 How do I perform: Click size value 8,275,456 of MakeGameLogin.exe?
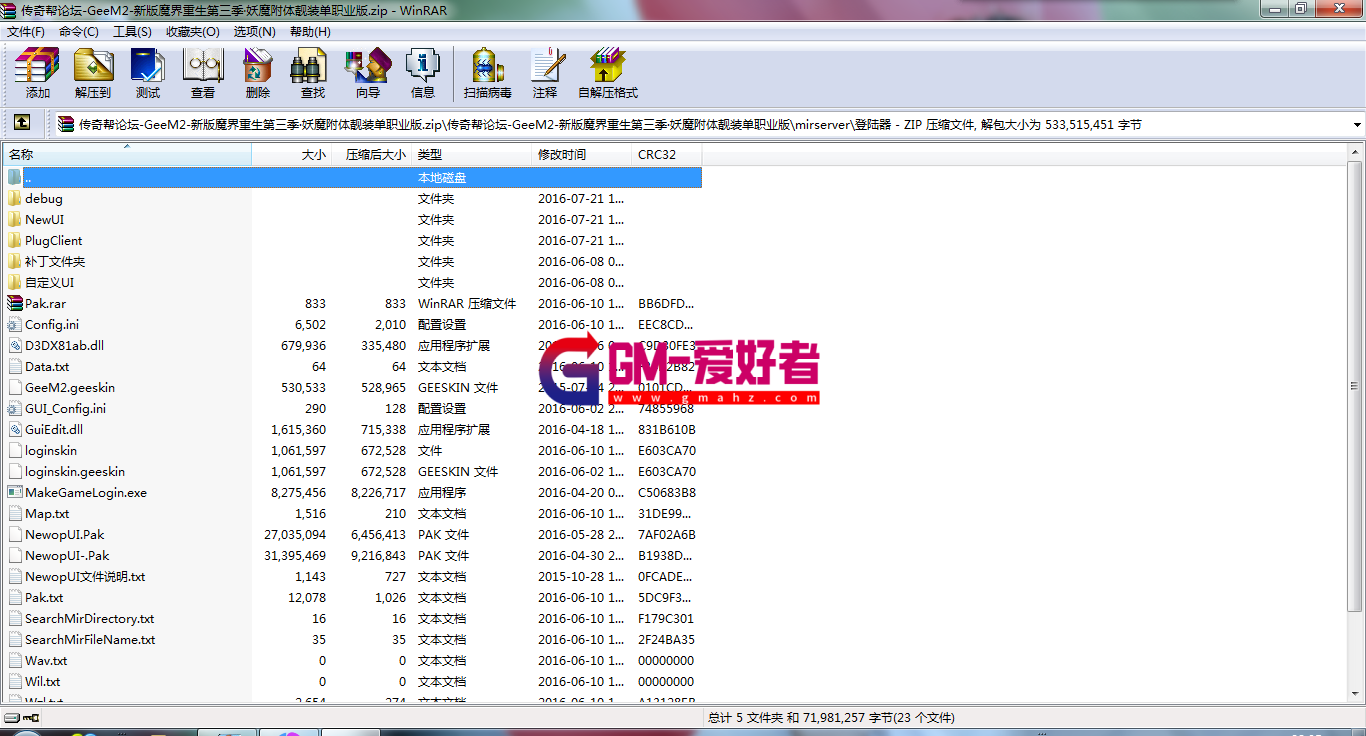(298, 492)
